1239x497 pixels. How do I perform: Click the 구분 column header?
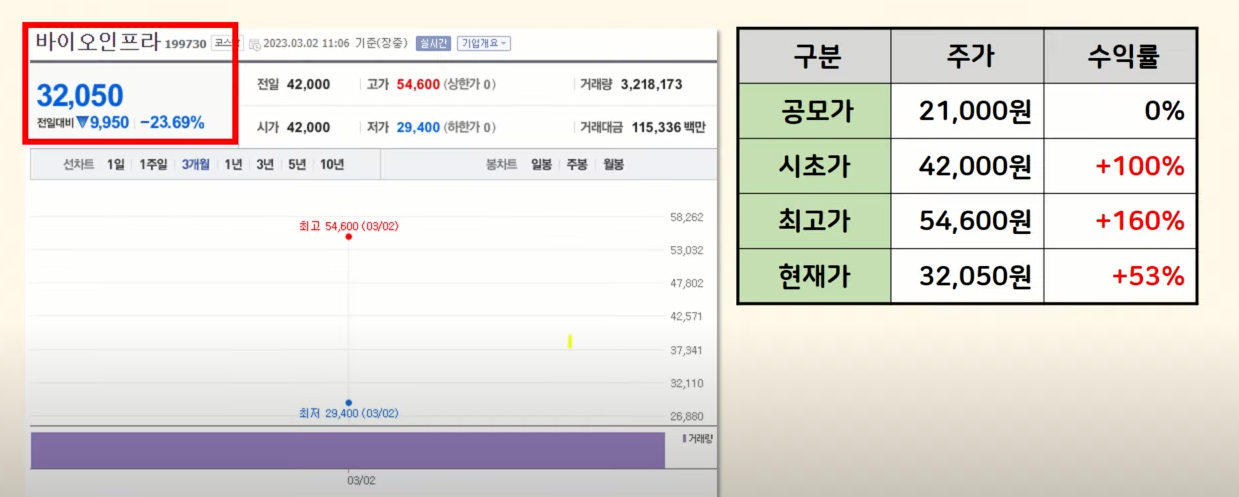pos(815,57)
